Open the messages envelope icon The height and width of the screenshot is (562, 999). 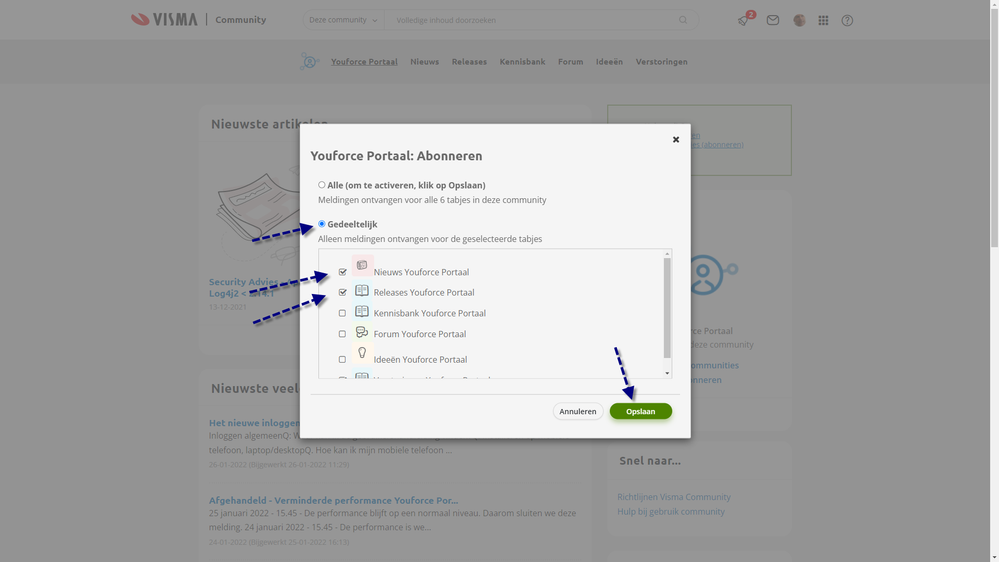pyautogui.click(x=773, y=20)
